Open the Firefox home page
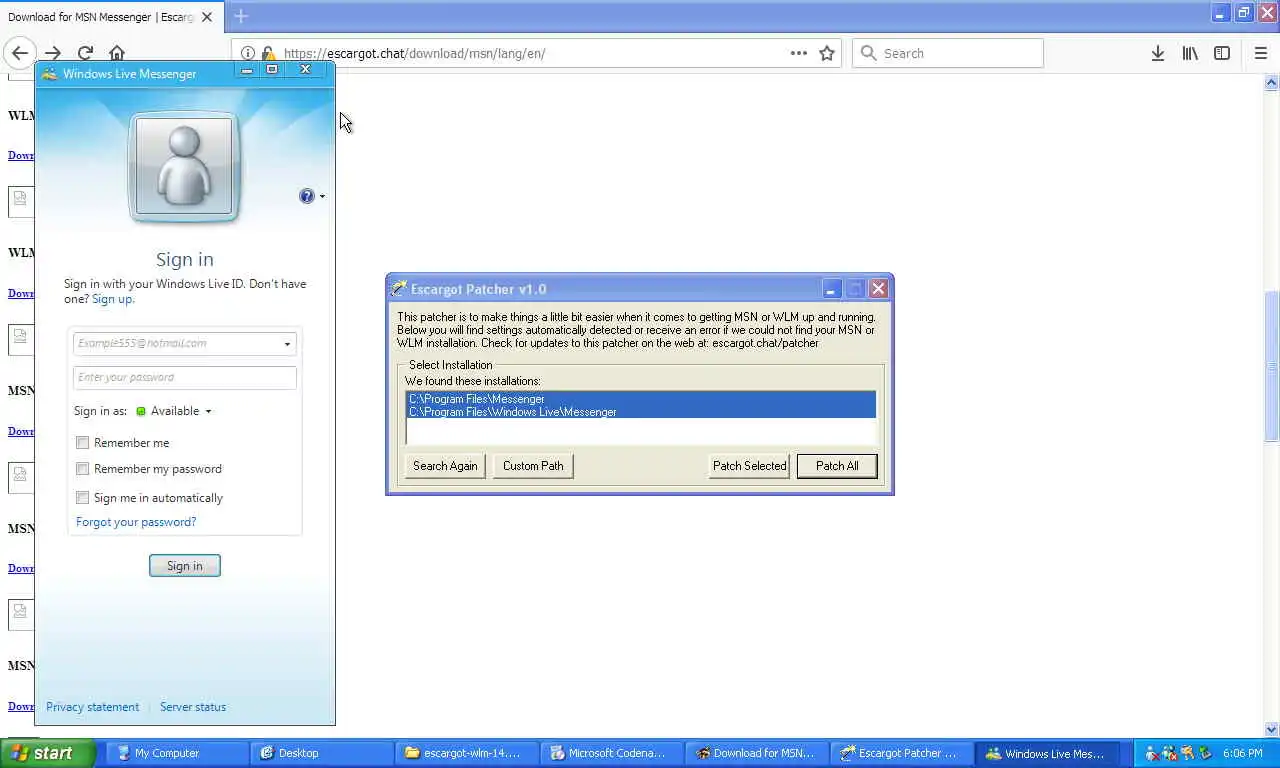 coord(117,53)
